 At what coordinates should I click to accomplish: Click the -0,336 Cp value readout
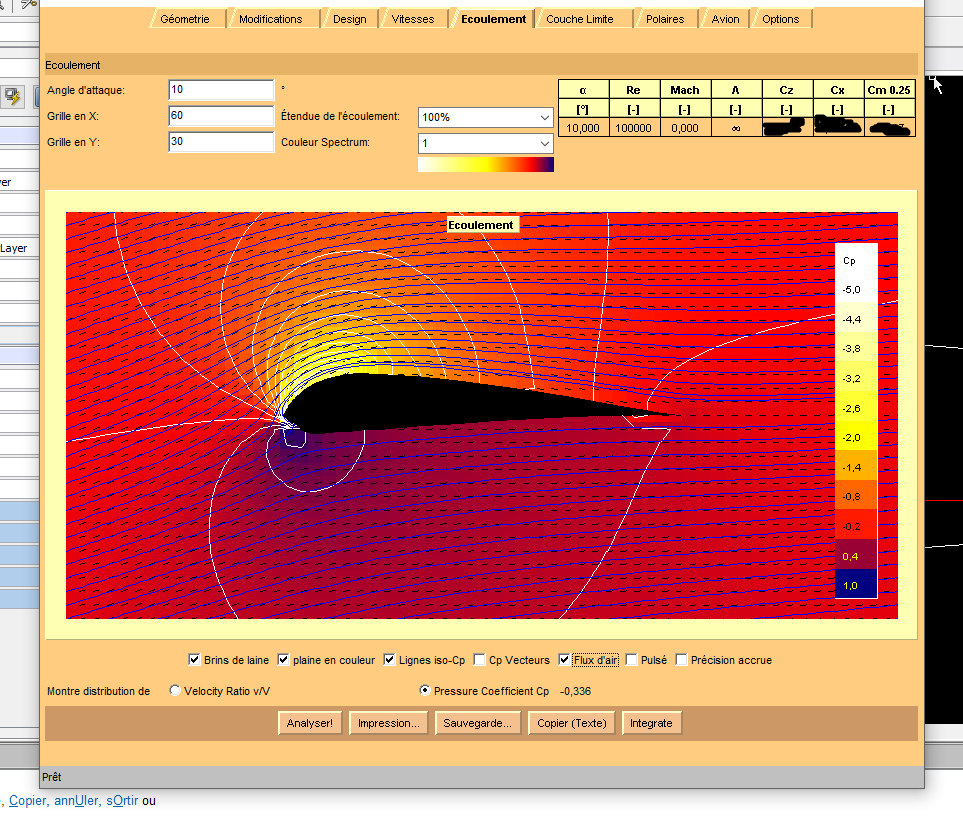click(x=575, y=691)
